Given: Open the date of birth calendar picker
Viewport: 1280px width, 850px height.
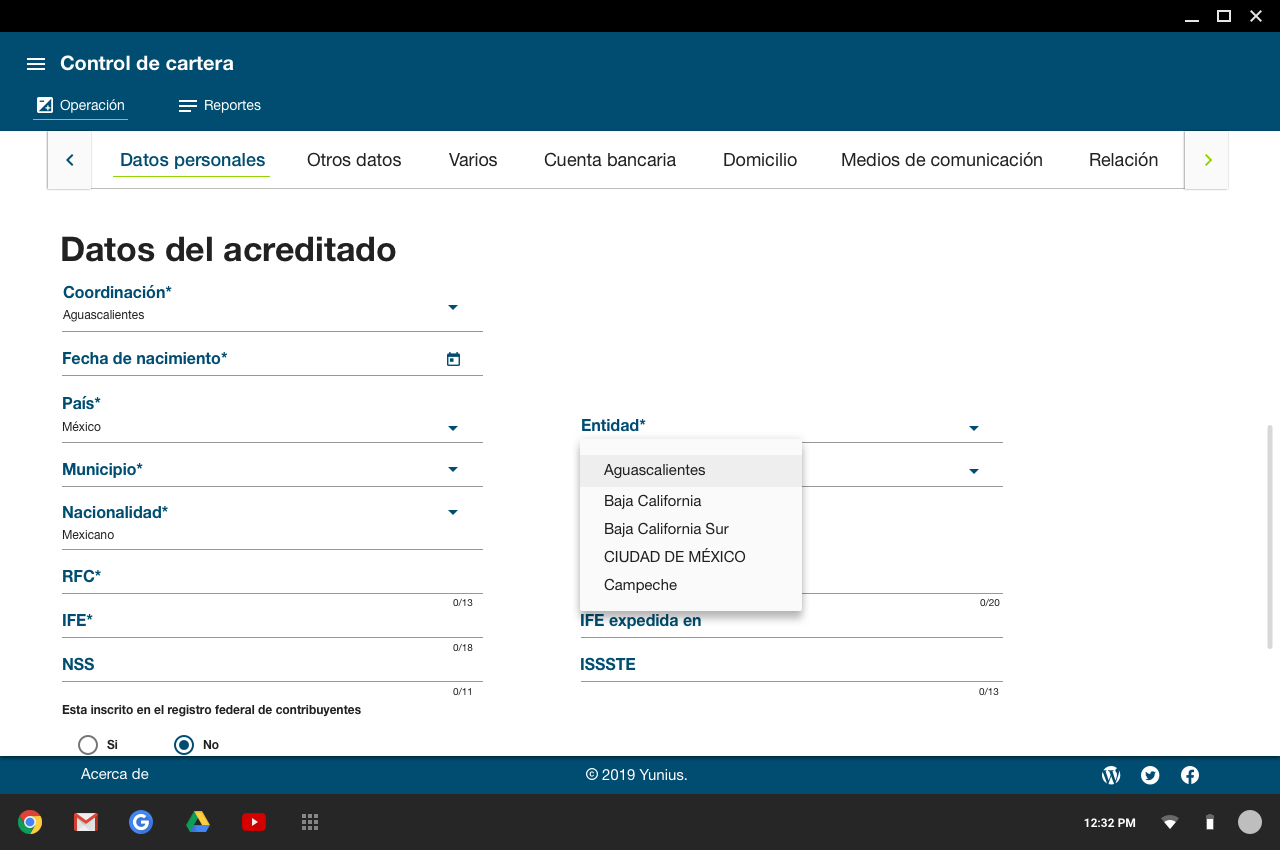Looking at the screenshot, I should (x=453, y=359).
